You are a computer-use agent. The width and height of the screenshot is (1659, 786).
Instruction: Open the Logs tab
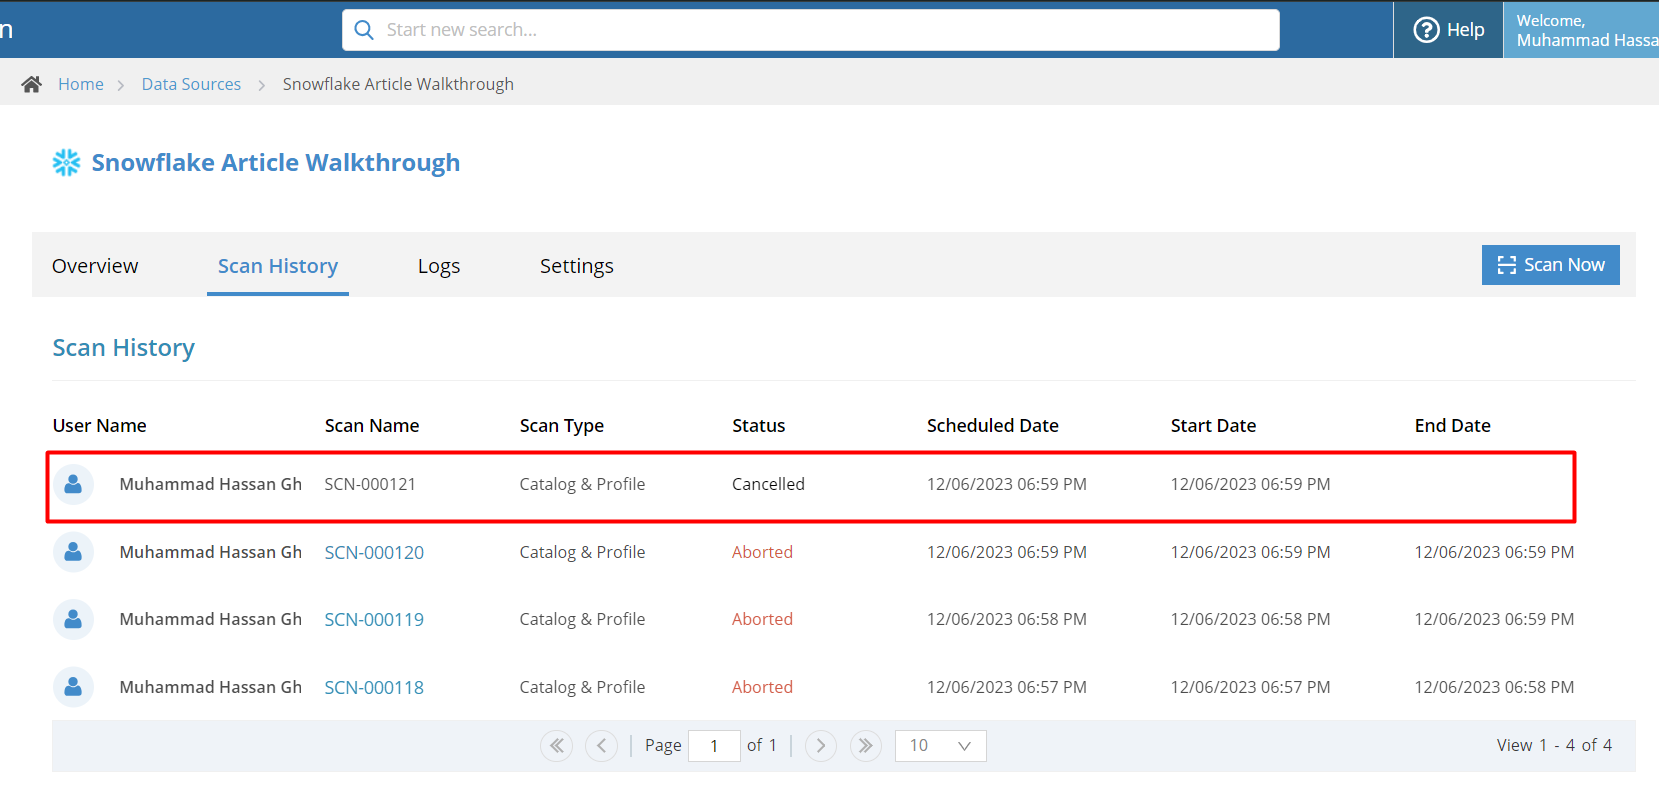[439, 266]
